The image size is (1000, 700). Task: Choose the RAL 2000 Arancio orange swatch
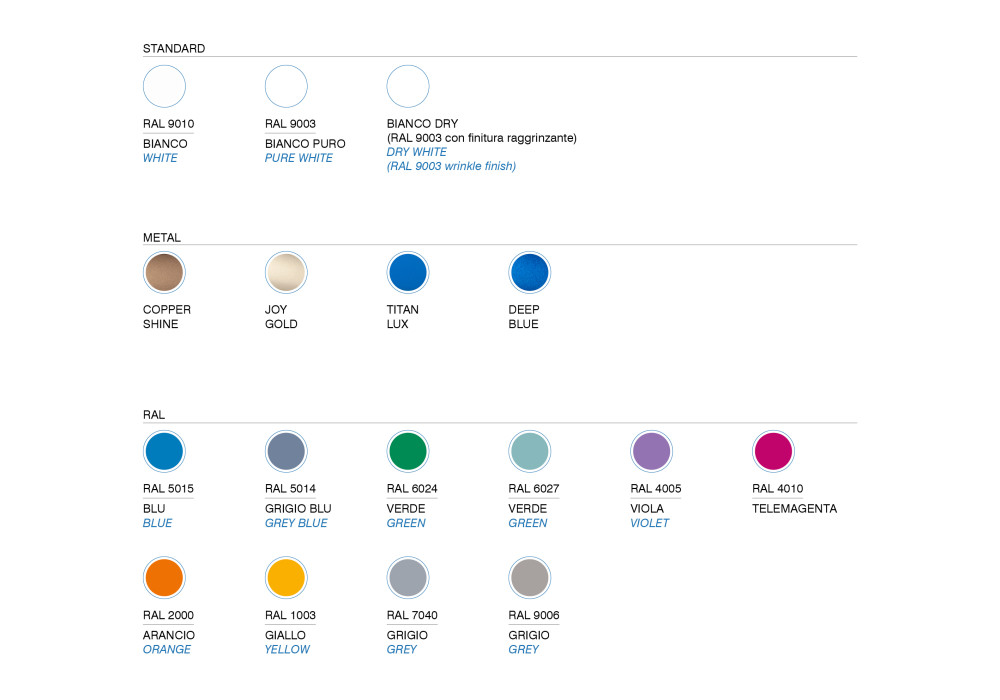[x=164, y=578]
